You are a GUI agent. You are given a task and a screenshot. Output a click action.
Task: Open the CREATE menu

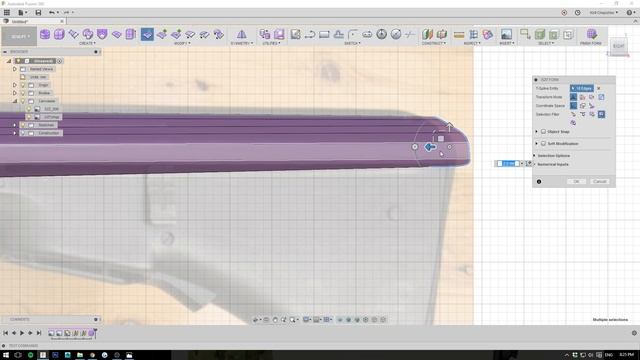87,43
